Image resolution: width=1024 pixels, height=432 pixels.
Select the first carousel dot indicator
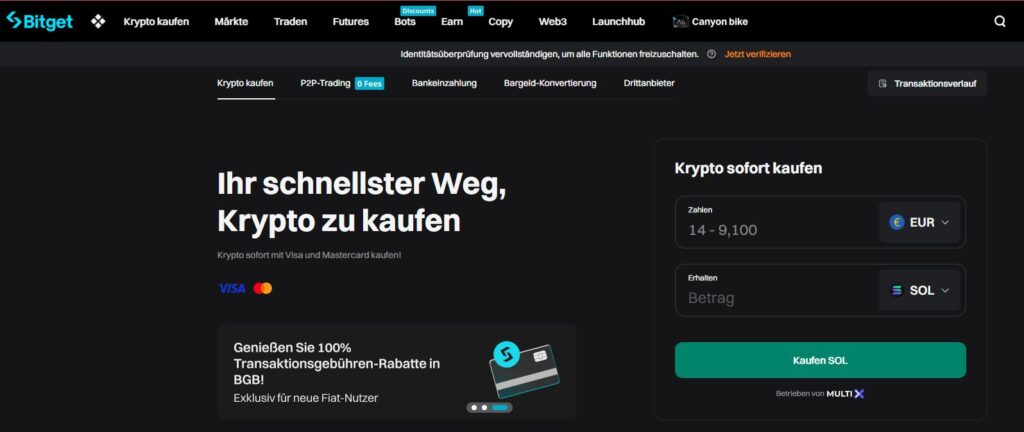(474, 407)
